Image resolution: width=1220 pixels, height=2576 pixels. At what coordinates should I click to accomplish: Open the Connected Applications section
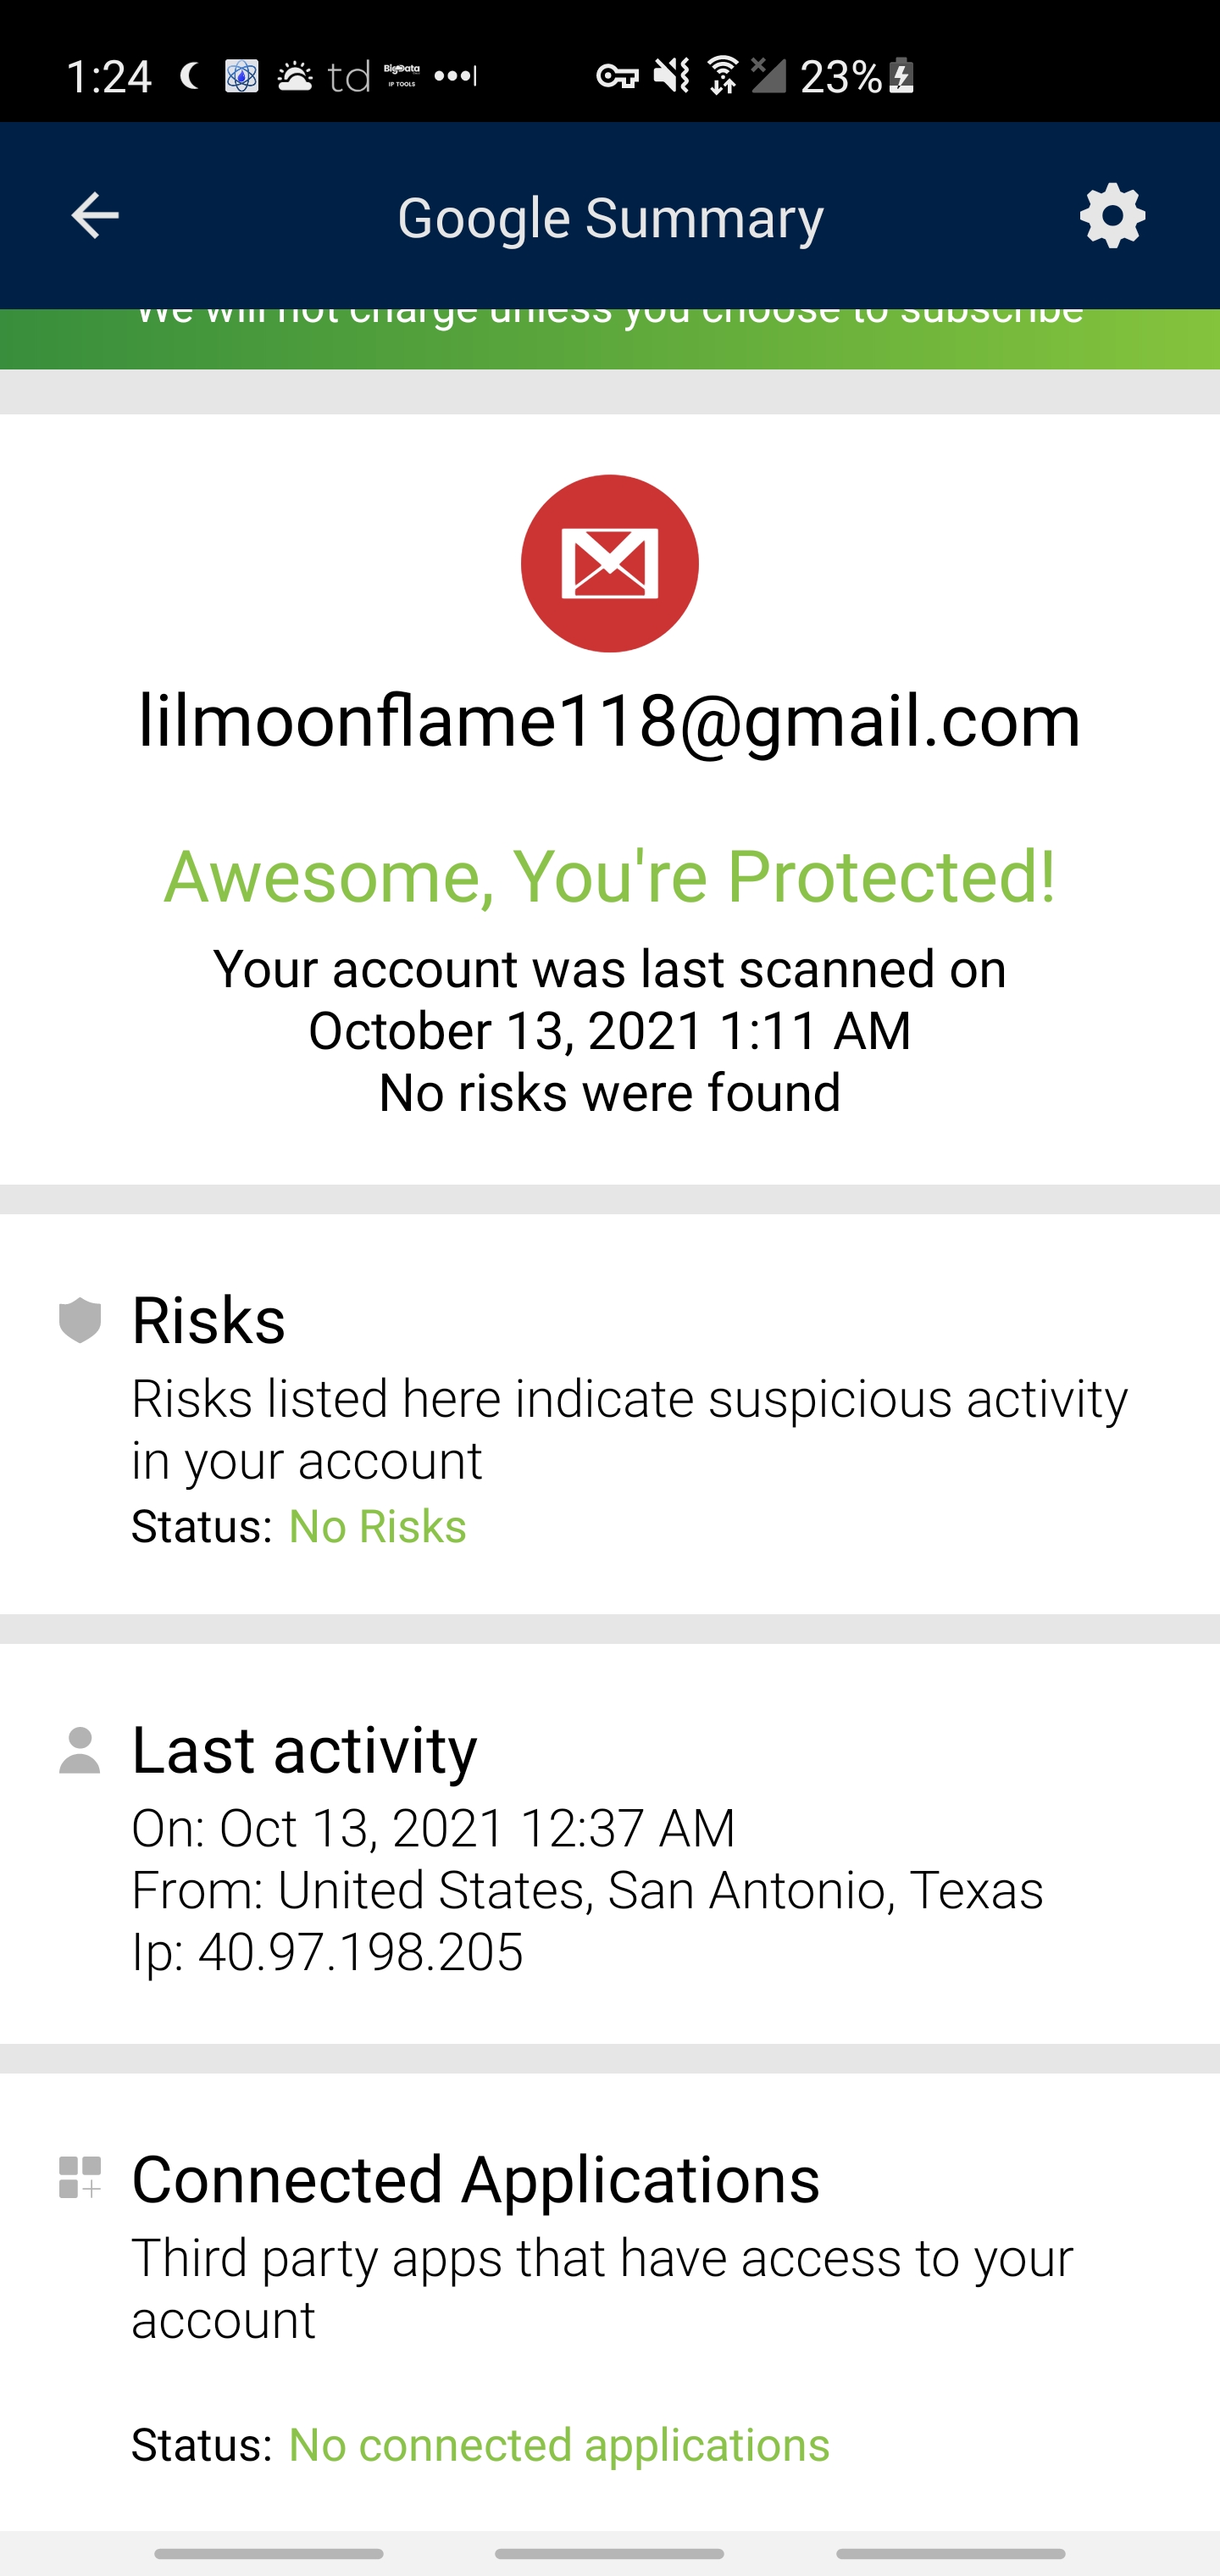476,2180
